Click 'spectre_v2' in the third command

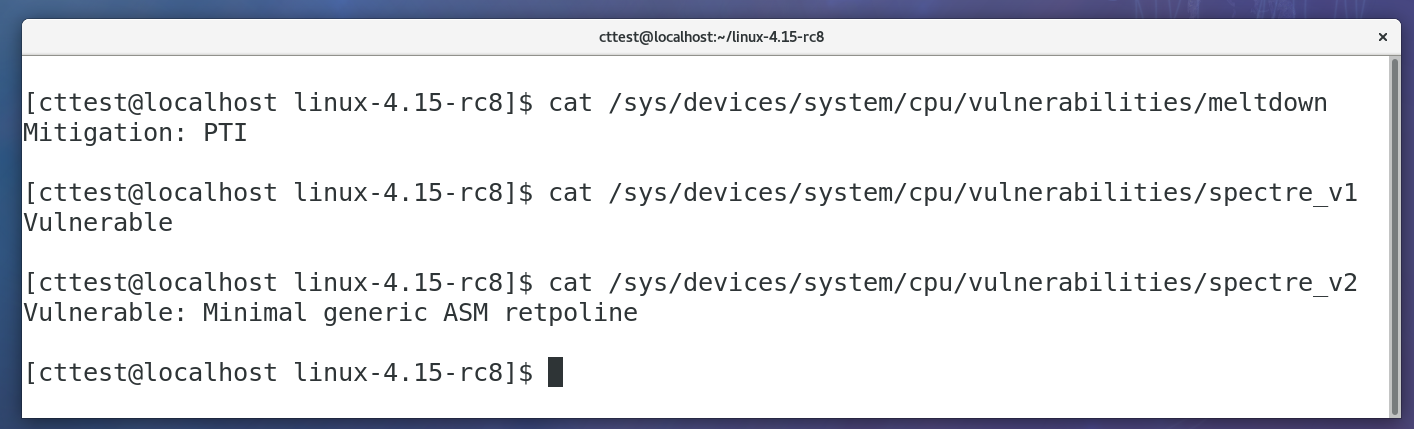click(1281, 282)
